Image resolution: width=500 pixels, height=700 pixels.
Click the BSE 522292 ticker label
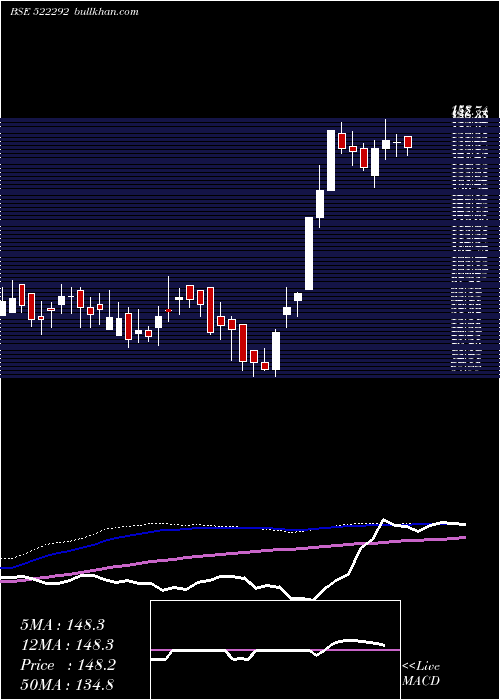pyautogui.click(x=39, y=12)
